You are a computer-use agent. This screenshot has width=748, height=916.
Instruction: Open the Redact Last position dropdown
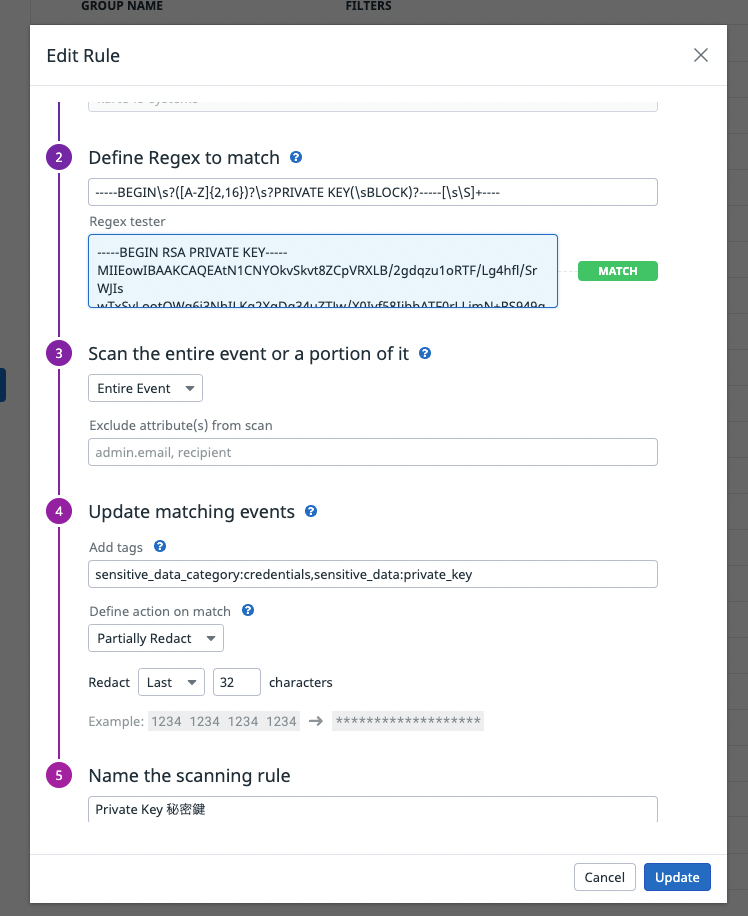point(171,682)
